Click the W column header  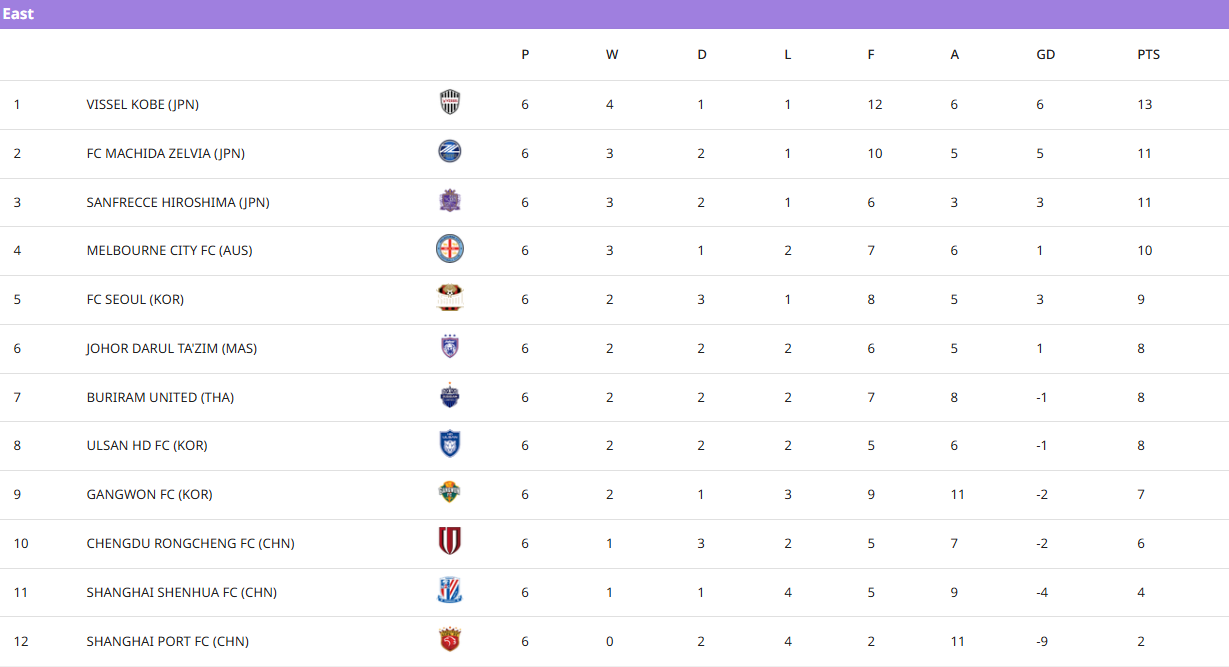(x=612, y=55)
